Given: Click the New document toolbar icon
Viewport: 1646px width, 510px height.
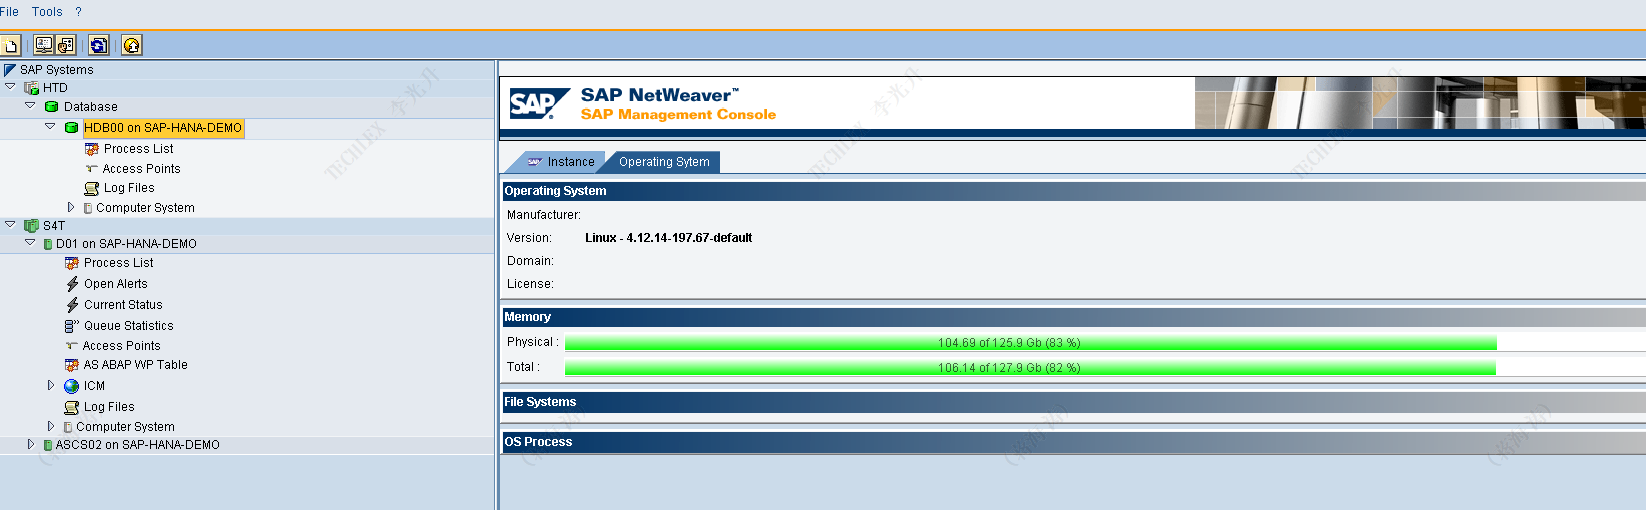Looking at the screenshot, I should tap(10, 45).
